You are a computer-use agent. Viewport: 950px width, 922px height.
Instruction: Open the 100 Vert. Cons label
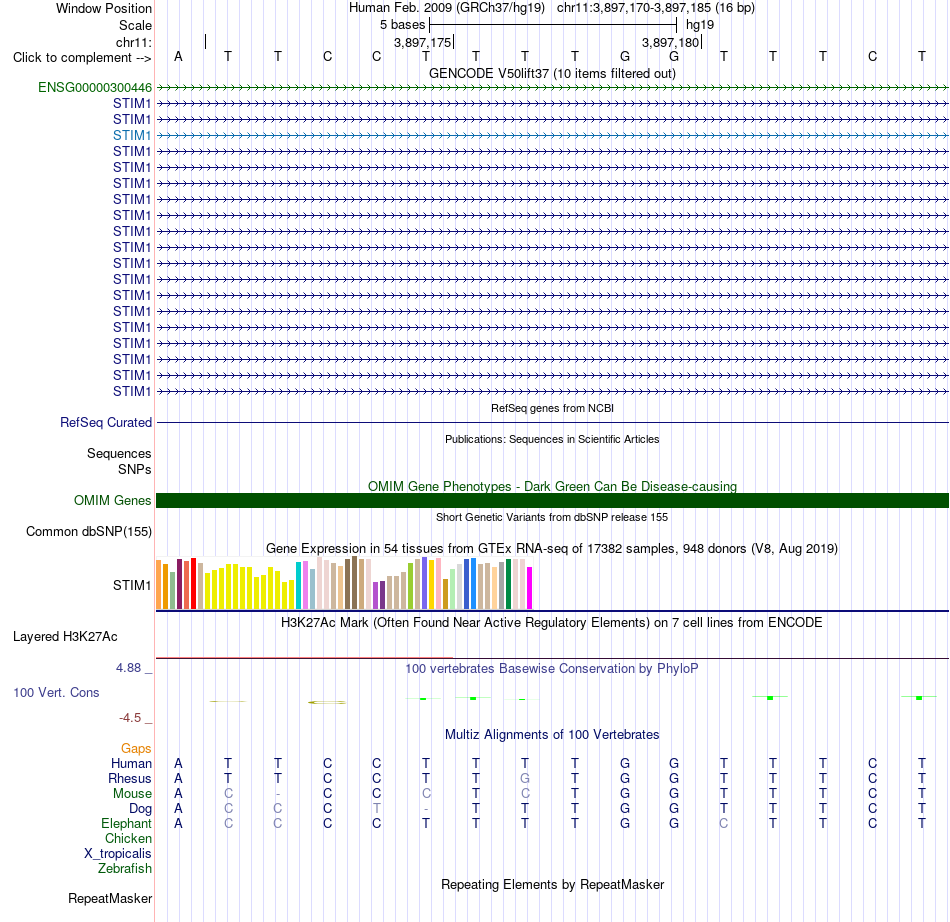56,692
